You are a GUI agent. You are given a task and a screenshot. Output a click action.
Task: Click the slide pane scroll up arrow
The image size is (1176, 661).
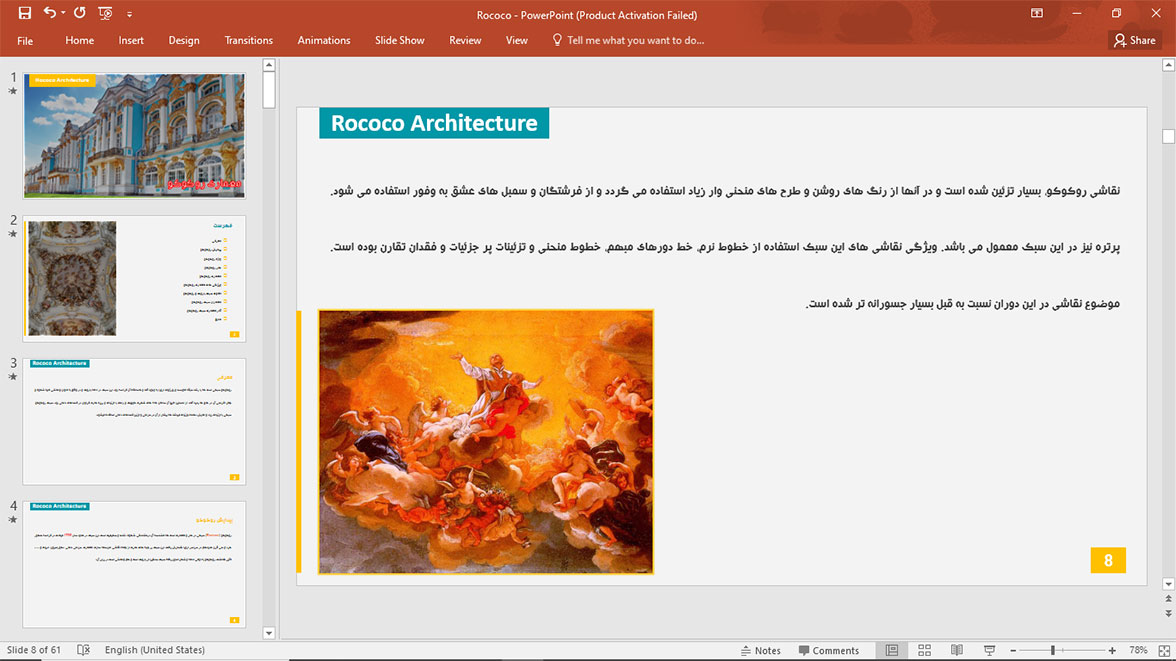[x=1168, y=65]
